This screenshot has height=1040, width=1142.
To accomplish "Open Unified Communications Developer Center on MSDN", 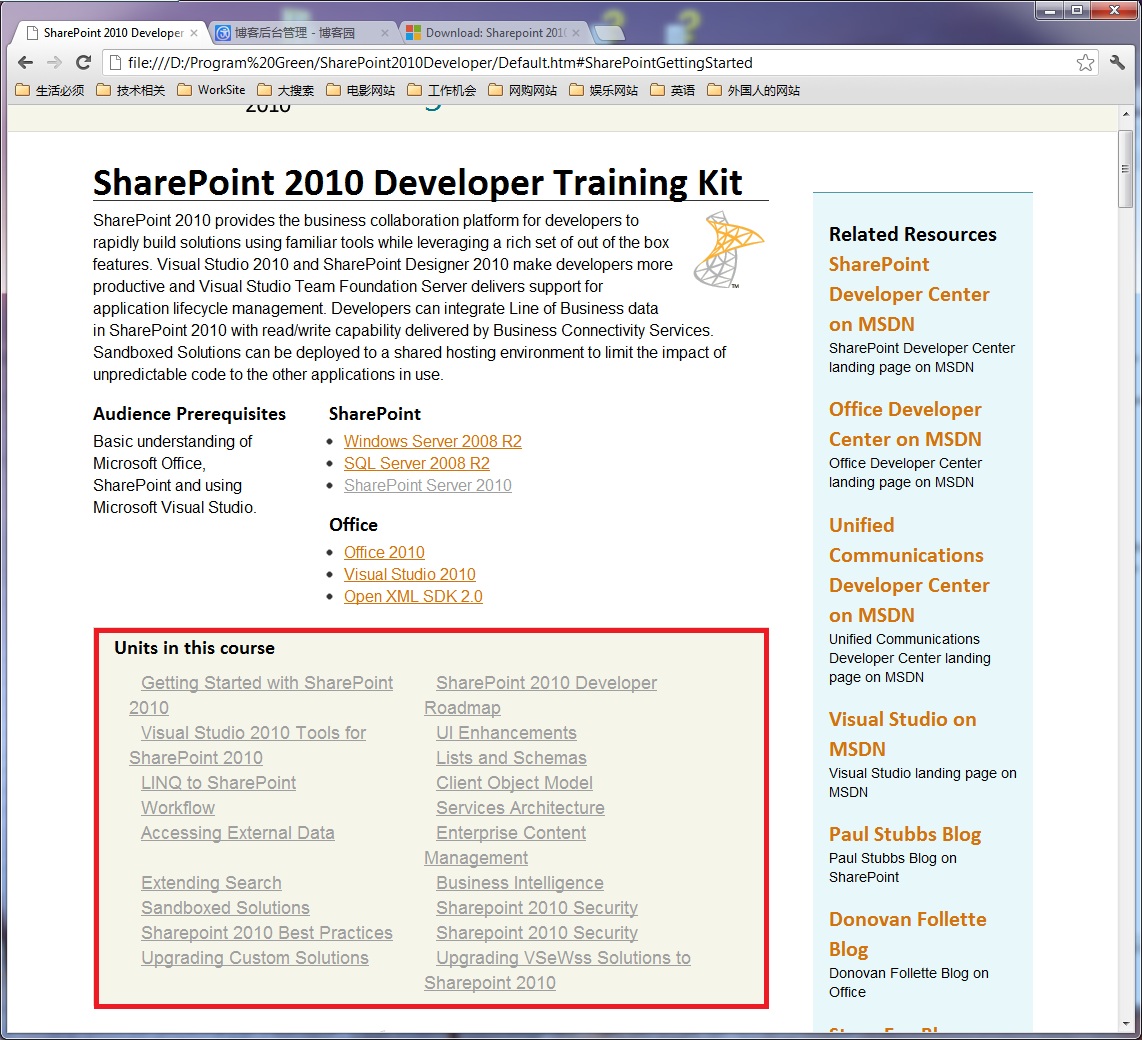I will coord(909,570).
